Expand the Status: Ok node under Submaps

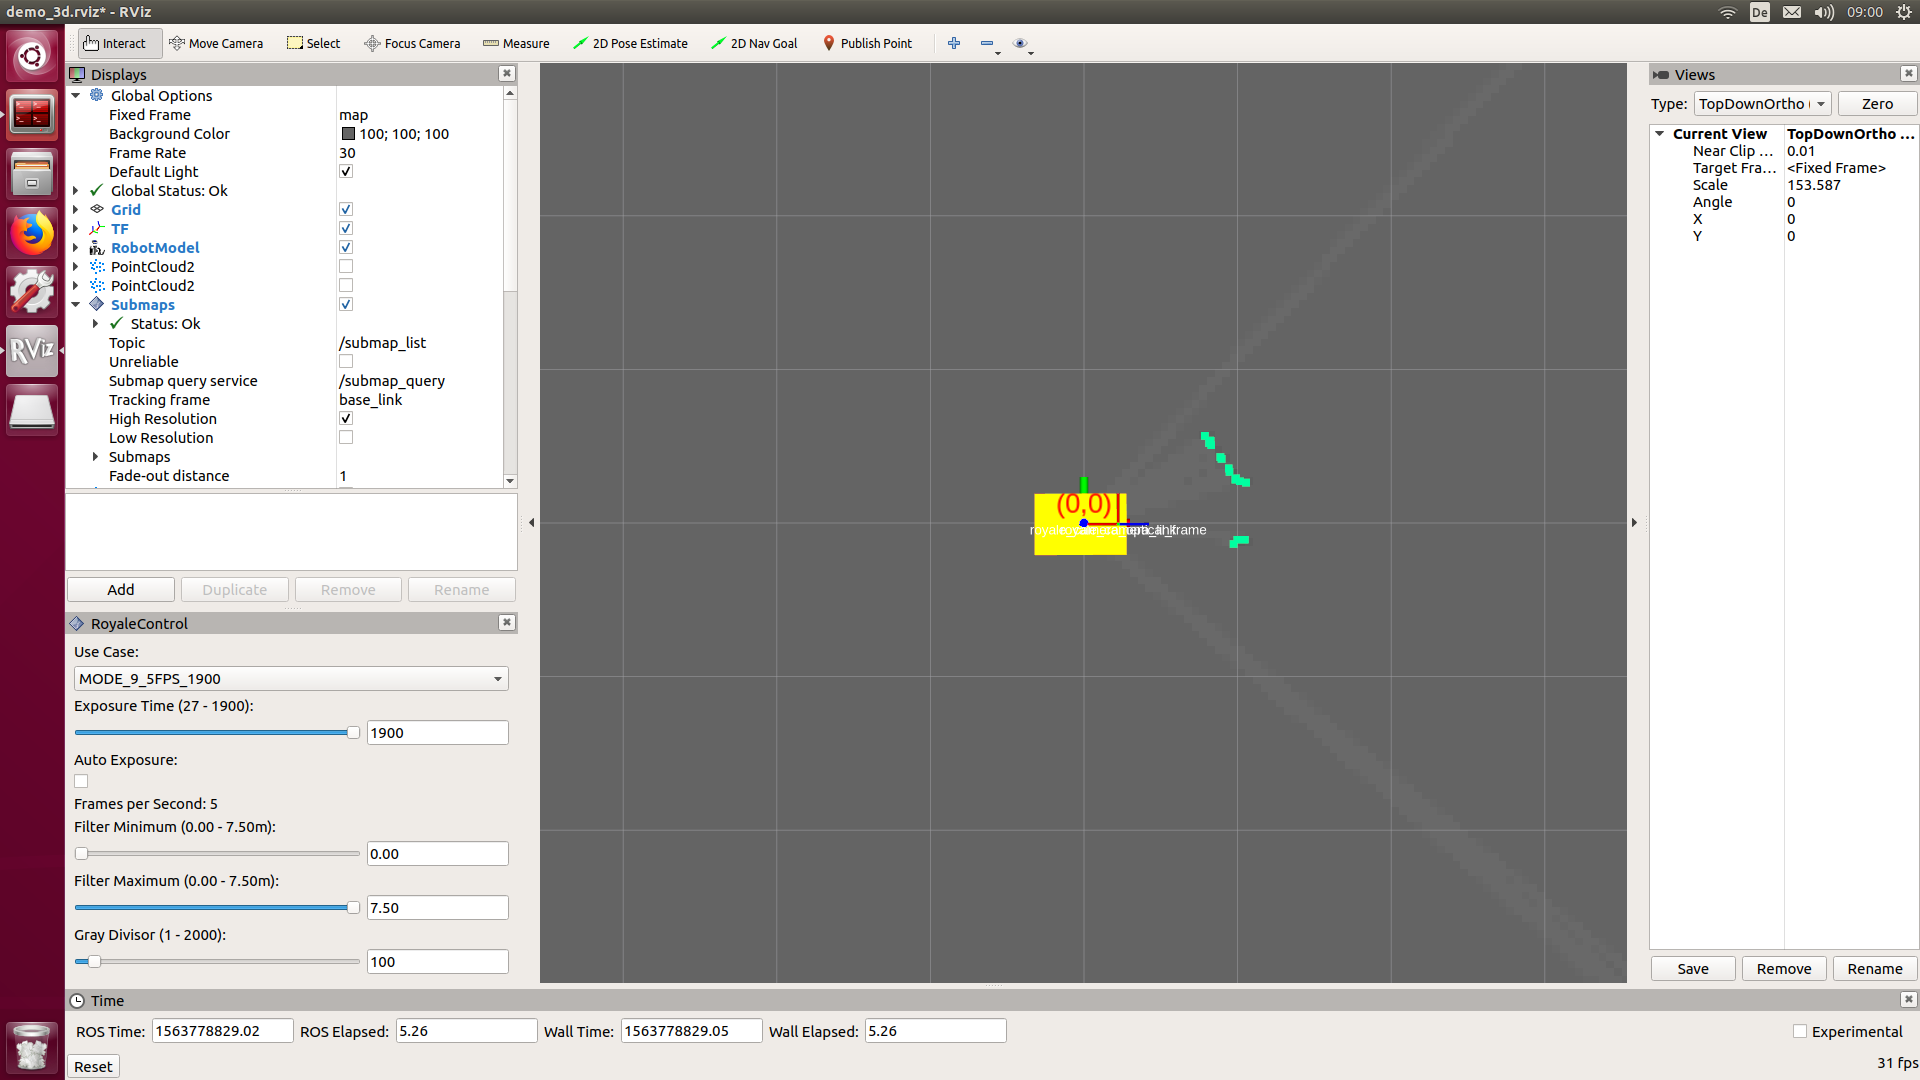[x=96, y=323]
